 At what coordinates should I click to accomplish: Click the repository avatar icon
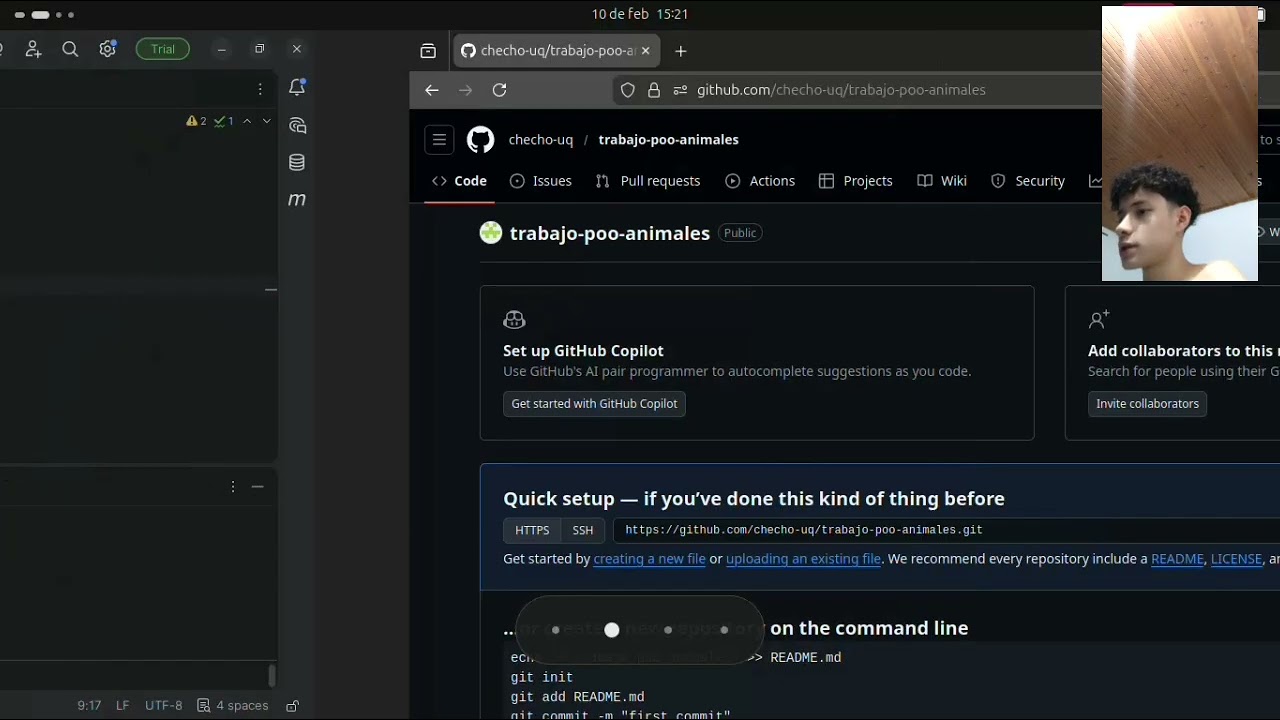[x=491, y=233]
